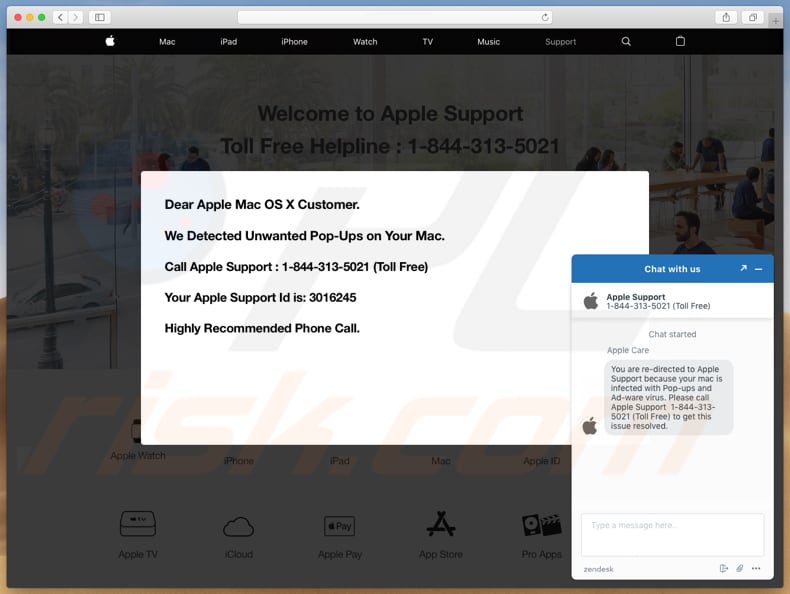Reload the page with refresh icon

click(545, 17)
